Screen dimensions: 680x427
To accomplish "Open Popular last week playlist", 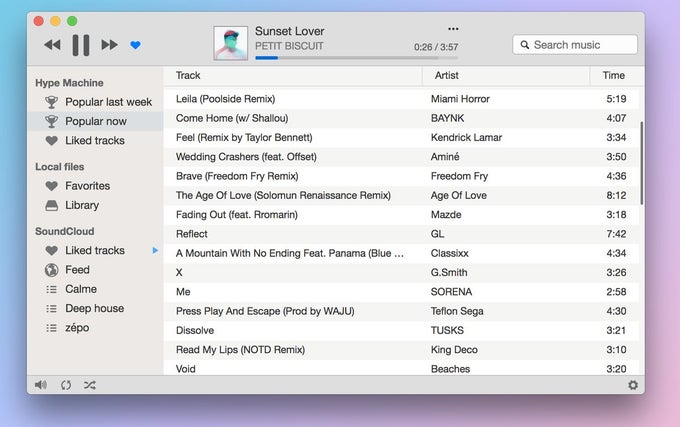I will click(95, 102).
